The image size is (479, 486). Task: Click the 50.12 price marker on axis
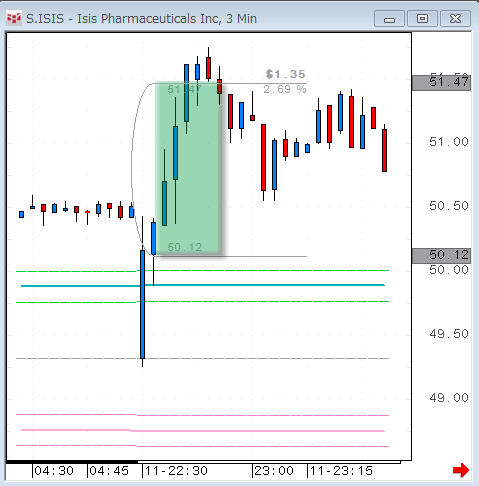(441, 256)
